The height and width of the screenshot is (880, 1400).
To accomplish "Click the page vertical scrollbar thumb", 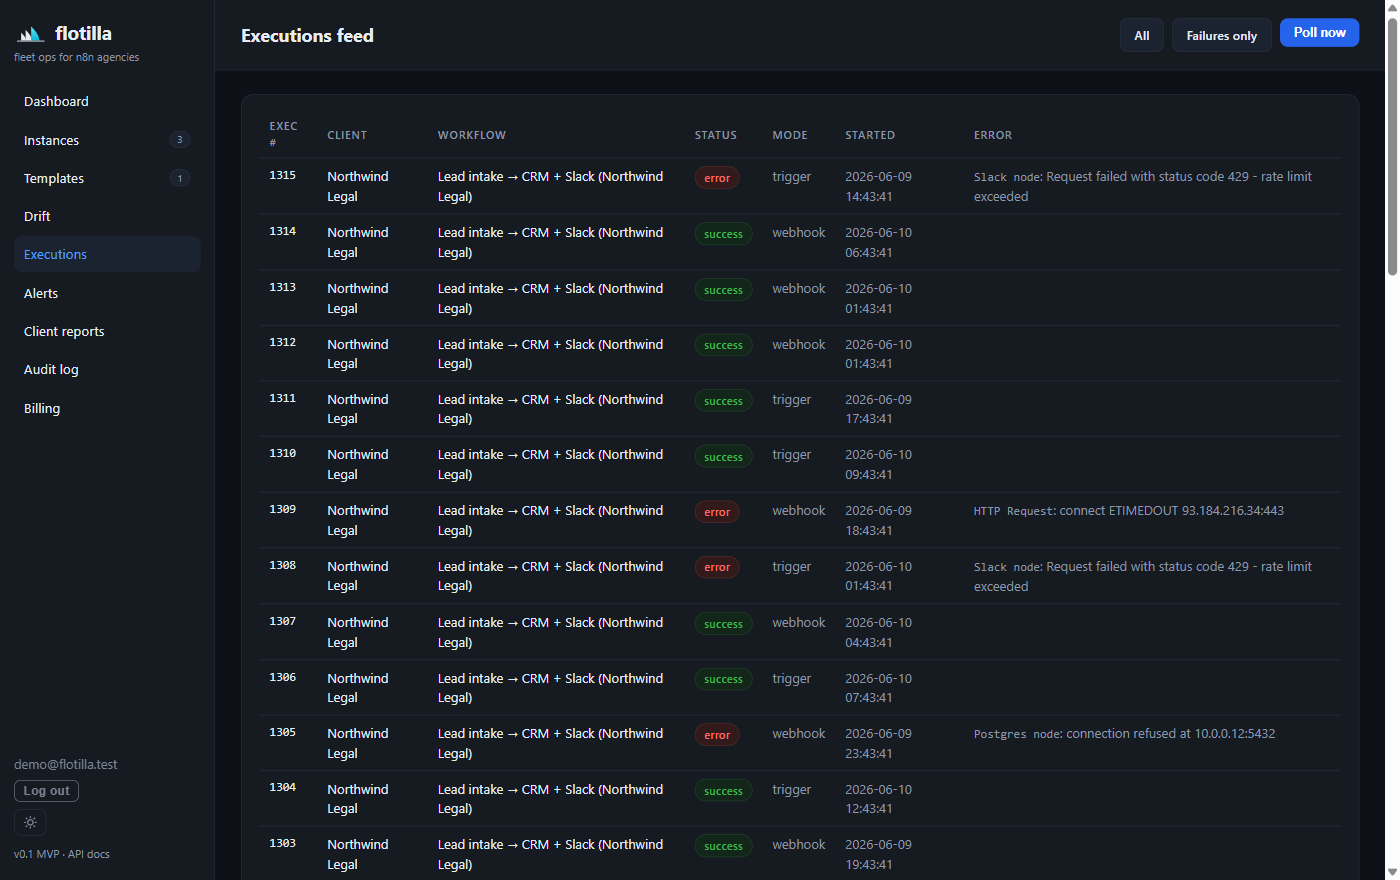I will 1392,146.
